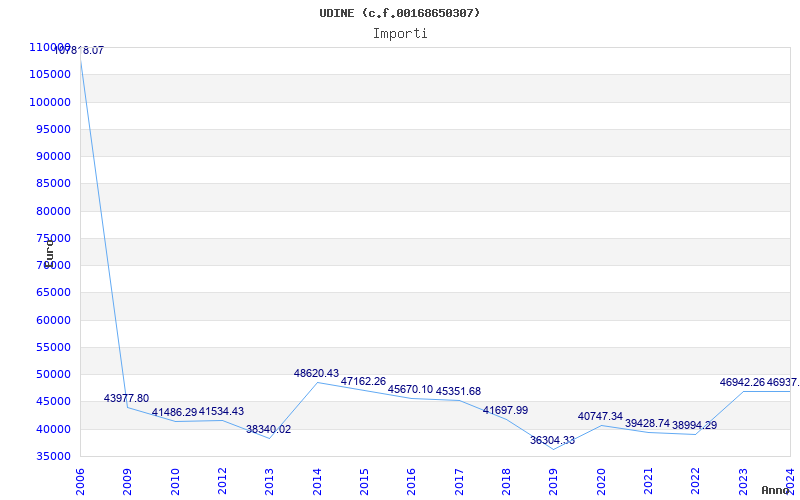
Task: Click the 100000 y-axis value
Action: point(50,102)
